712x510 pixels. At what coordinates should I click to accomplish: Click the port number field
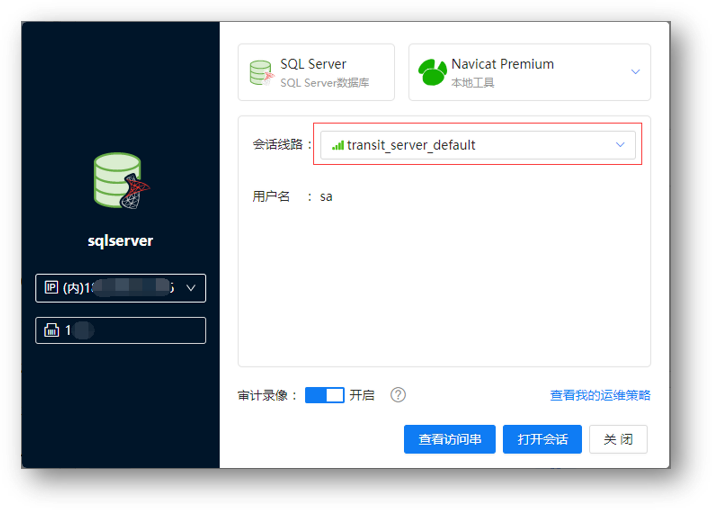[x=120, y=330]
